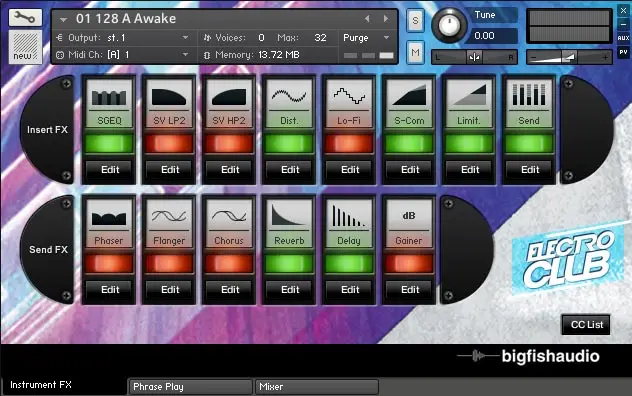
Task: Mute the instrument with M button
Action: tap(415, 52)
